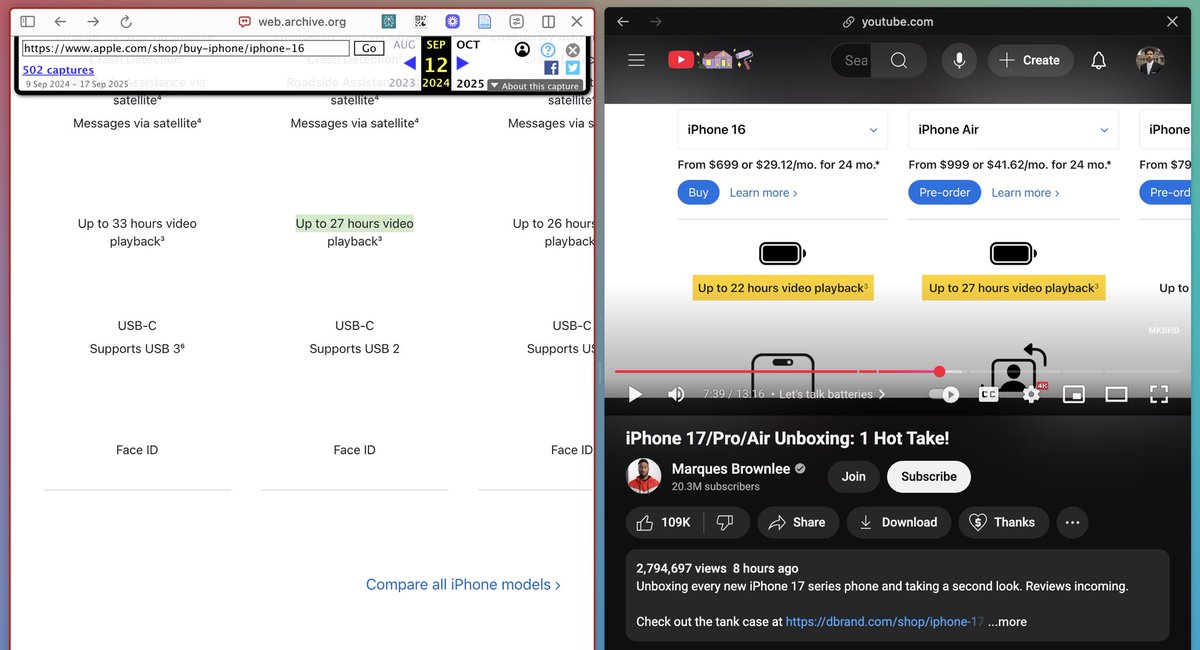The width and height of the screenshot is (1200, 650).
Task: Go to the YouTube home logo
Action: coord(711,60)
